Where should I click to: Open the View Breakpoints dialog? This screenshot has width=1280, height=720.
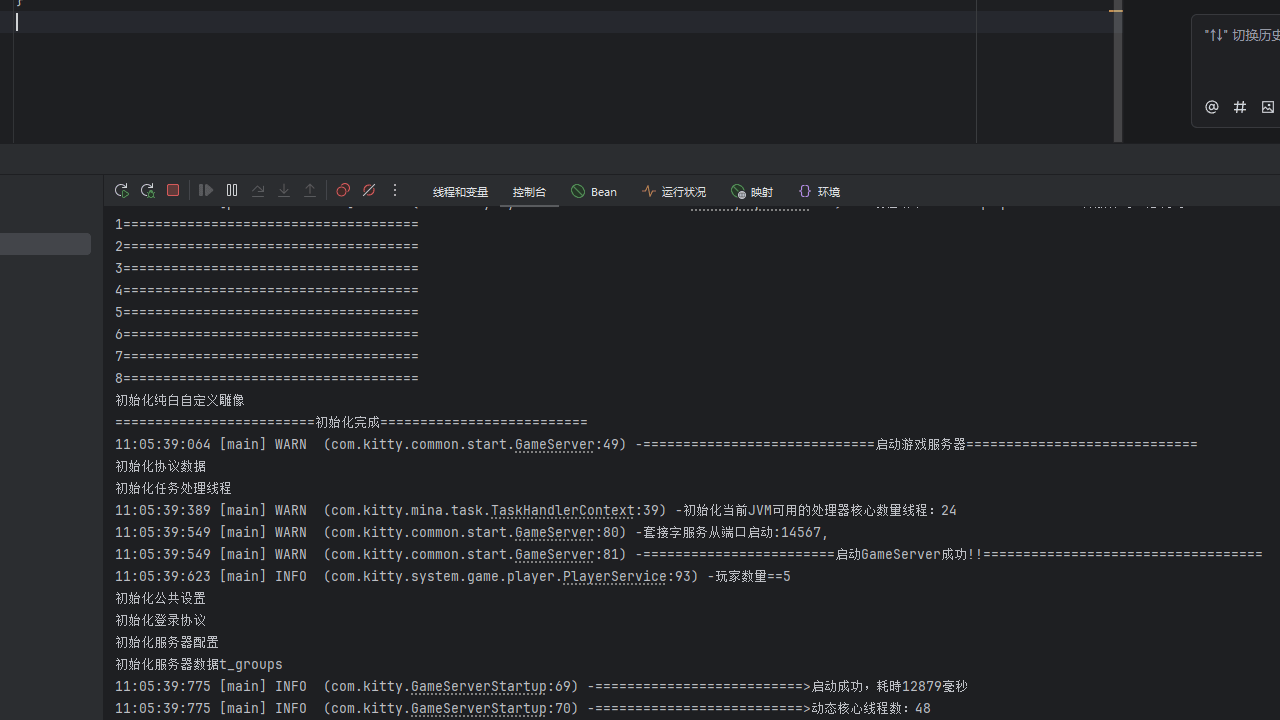pos(343,191)
